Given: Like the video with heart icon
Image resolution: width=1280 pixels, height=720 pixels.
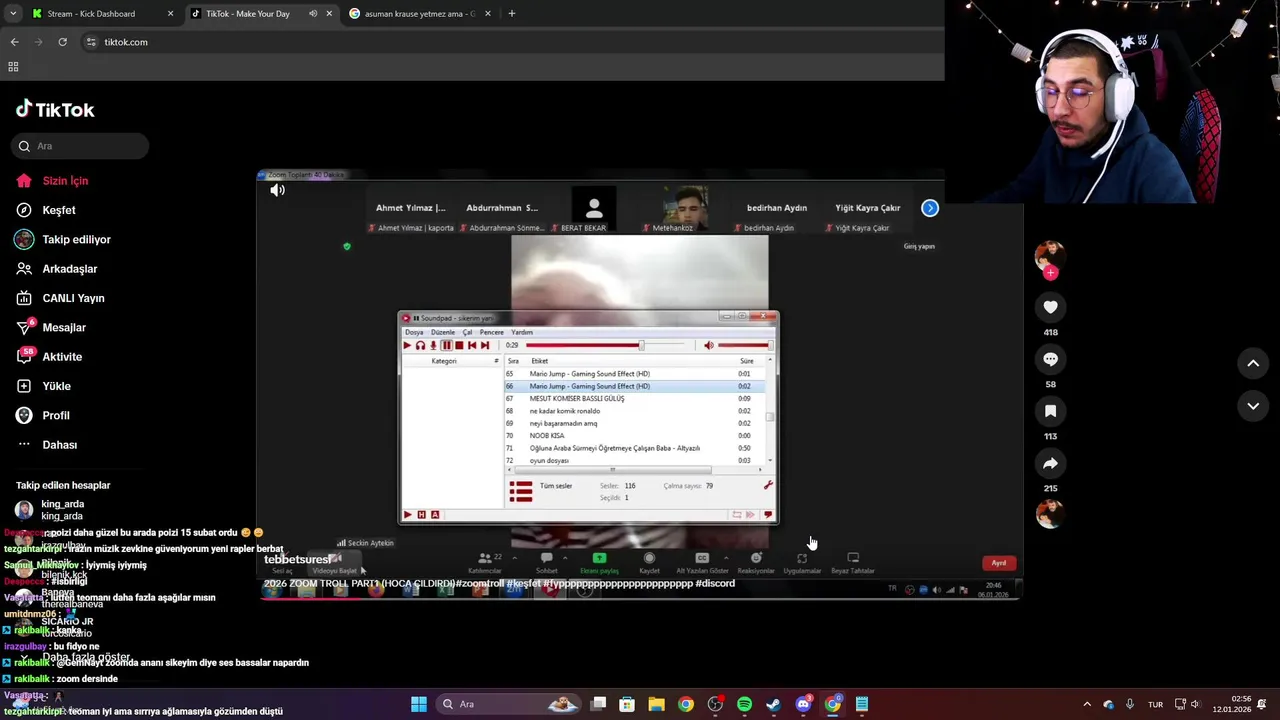Looking at the screenshot, I should click(1050, 307).
